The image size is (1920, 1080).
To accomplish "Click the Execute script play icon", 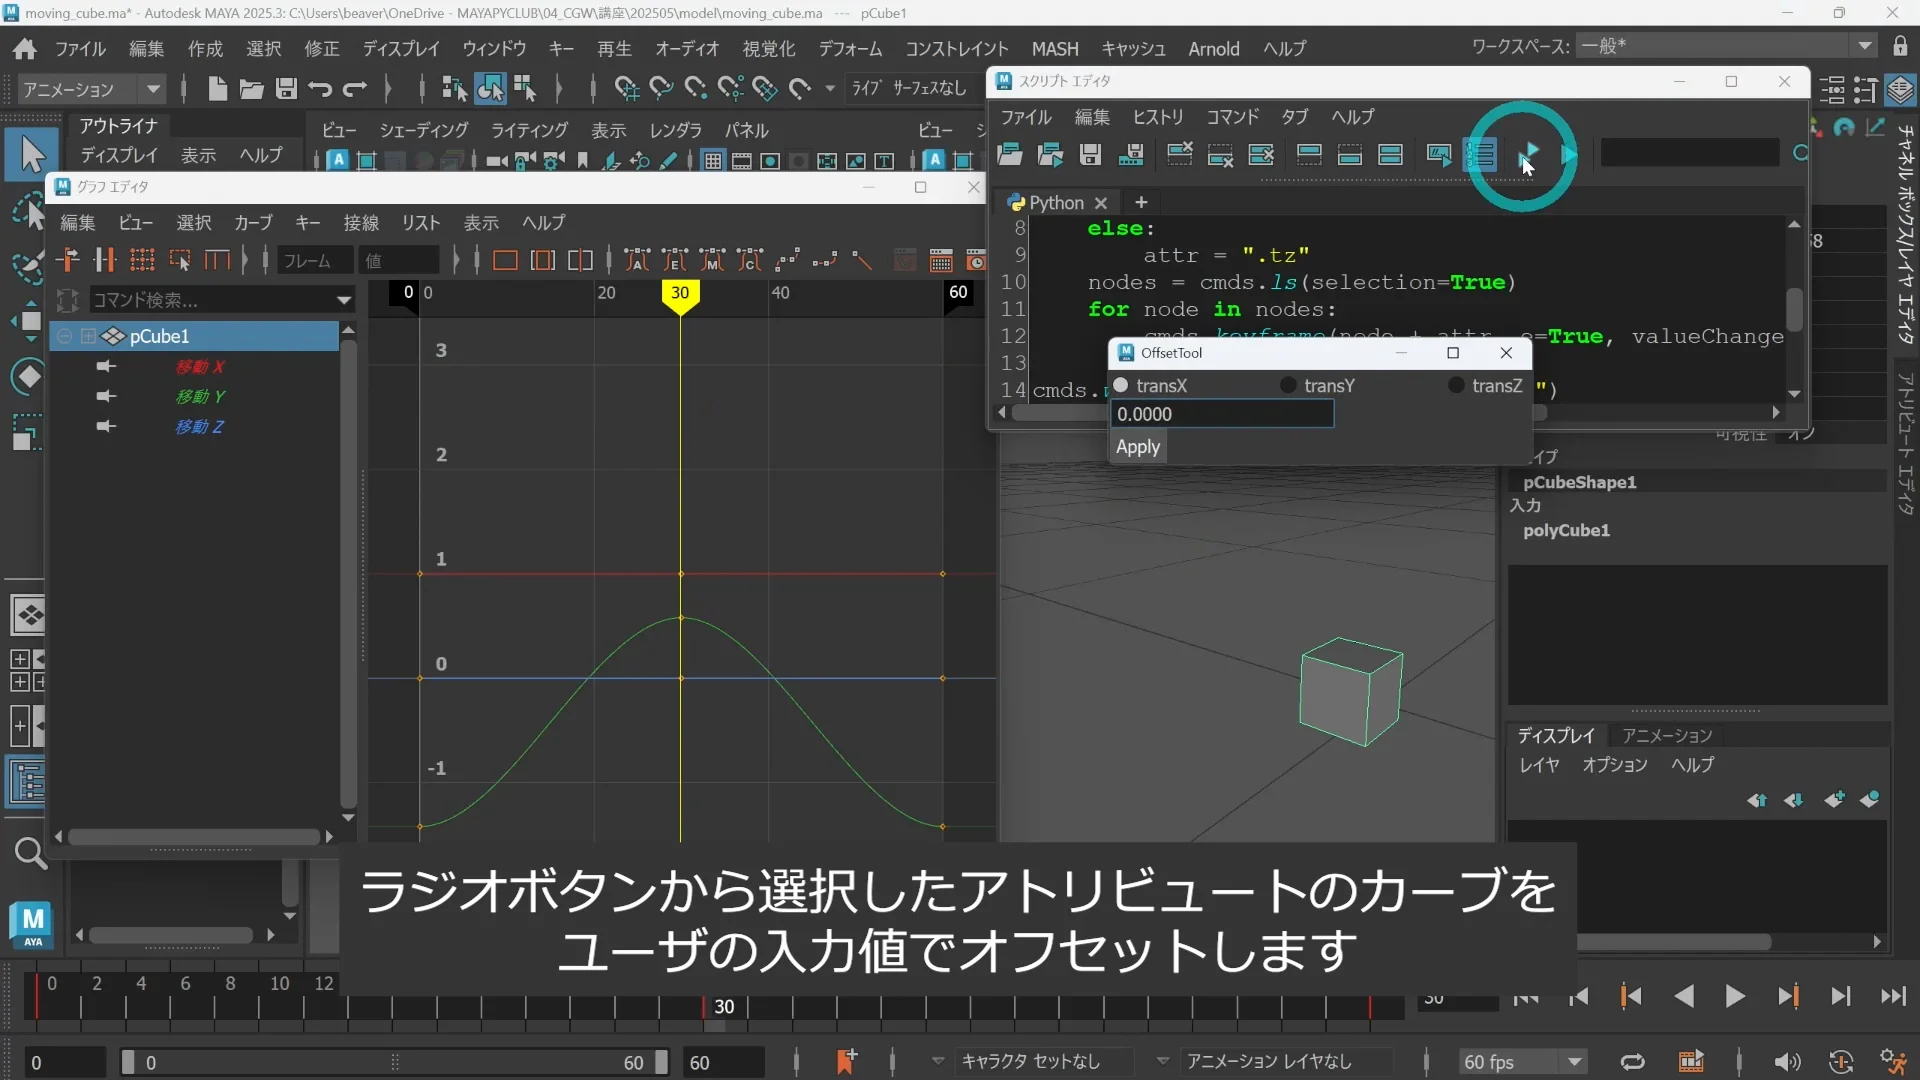I will 1529,153.
